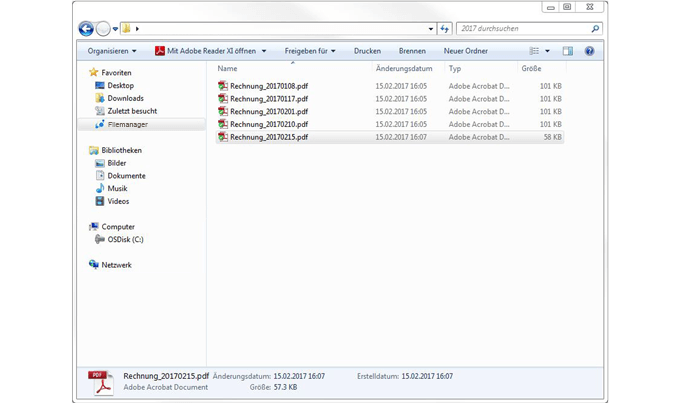Create a folder with Neuer Ordner
The height and width of the screenshot is (403, 680).
(465, 51)
